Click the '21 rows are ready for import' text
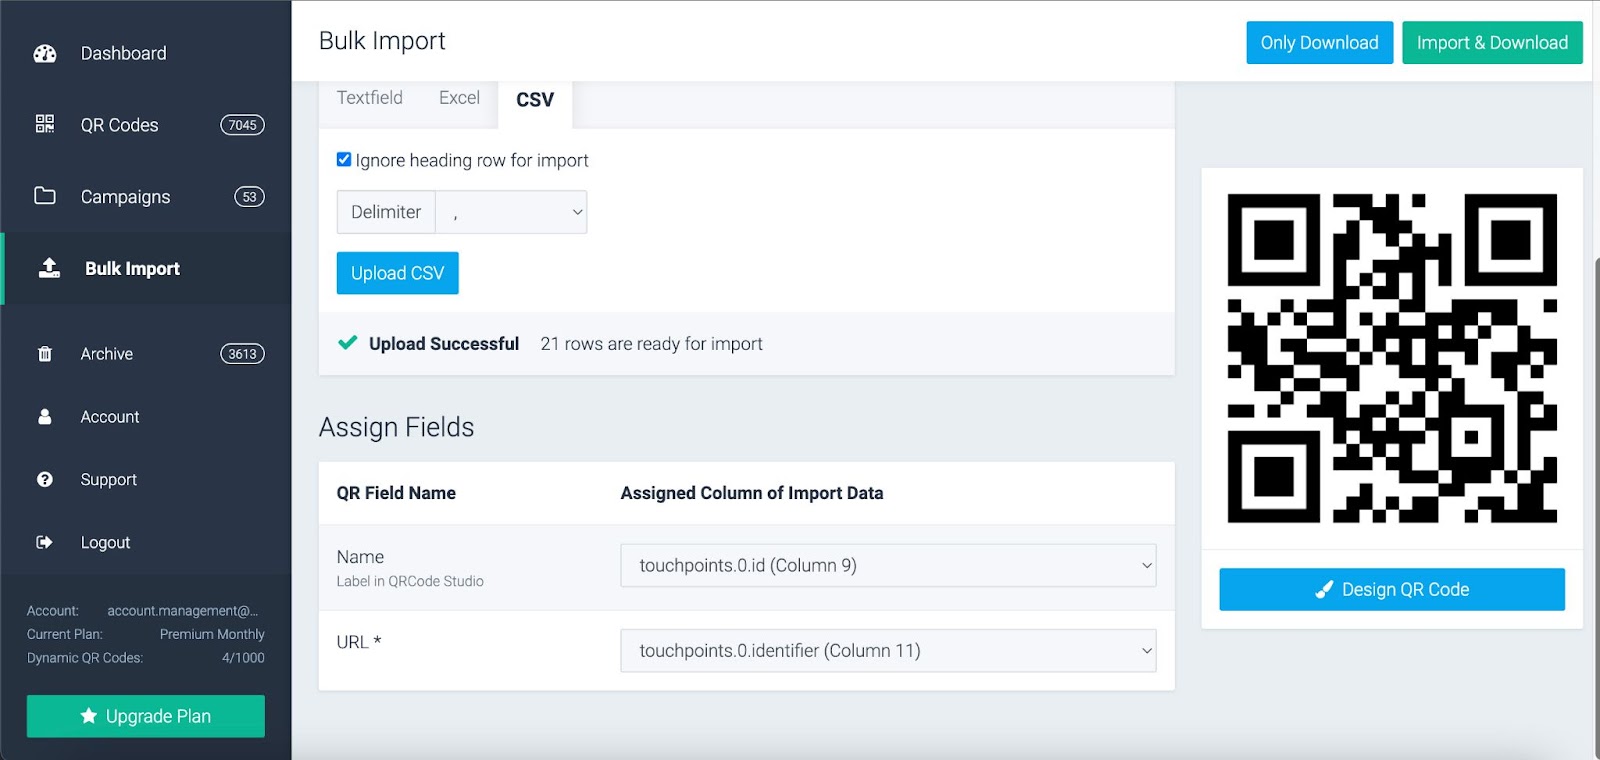Screen dimensions: 1600x760 tap(651, 344)
